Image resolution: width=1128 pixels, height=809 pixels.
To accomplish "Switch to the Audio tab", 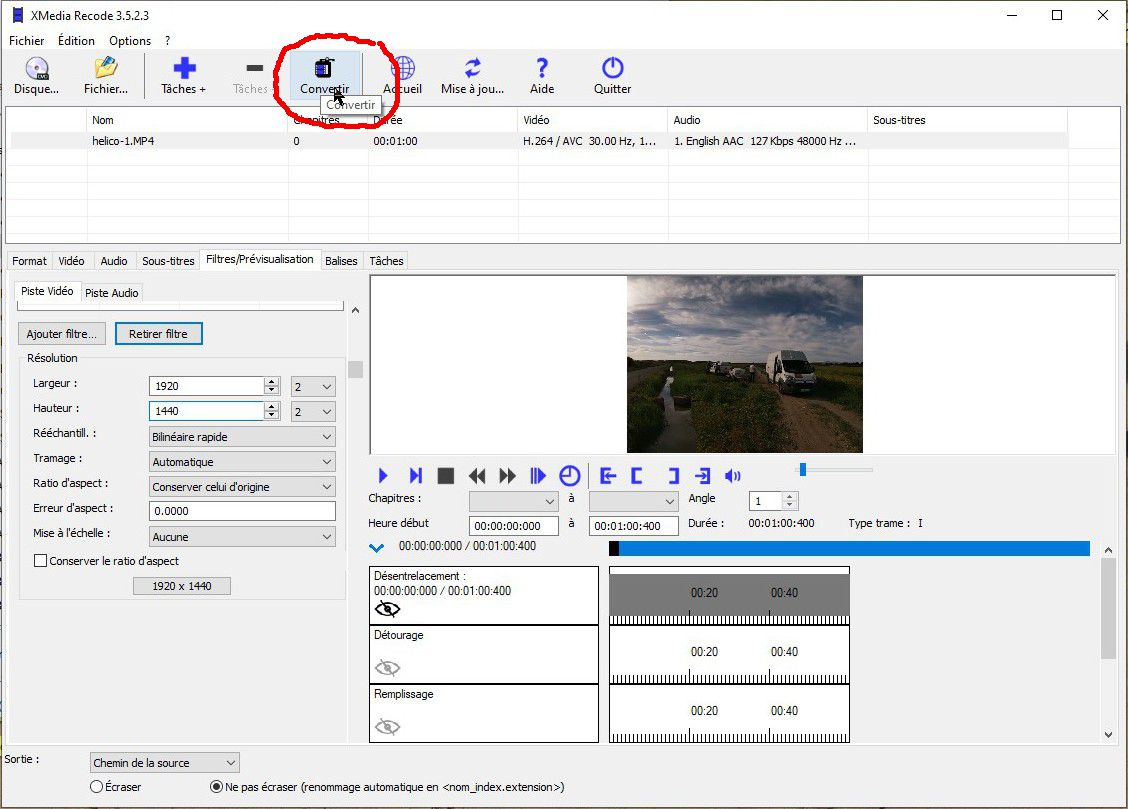I will (x=114, y=261).
